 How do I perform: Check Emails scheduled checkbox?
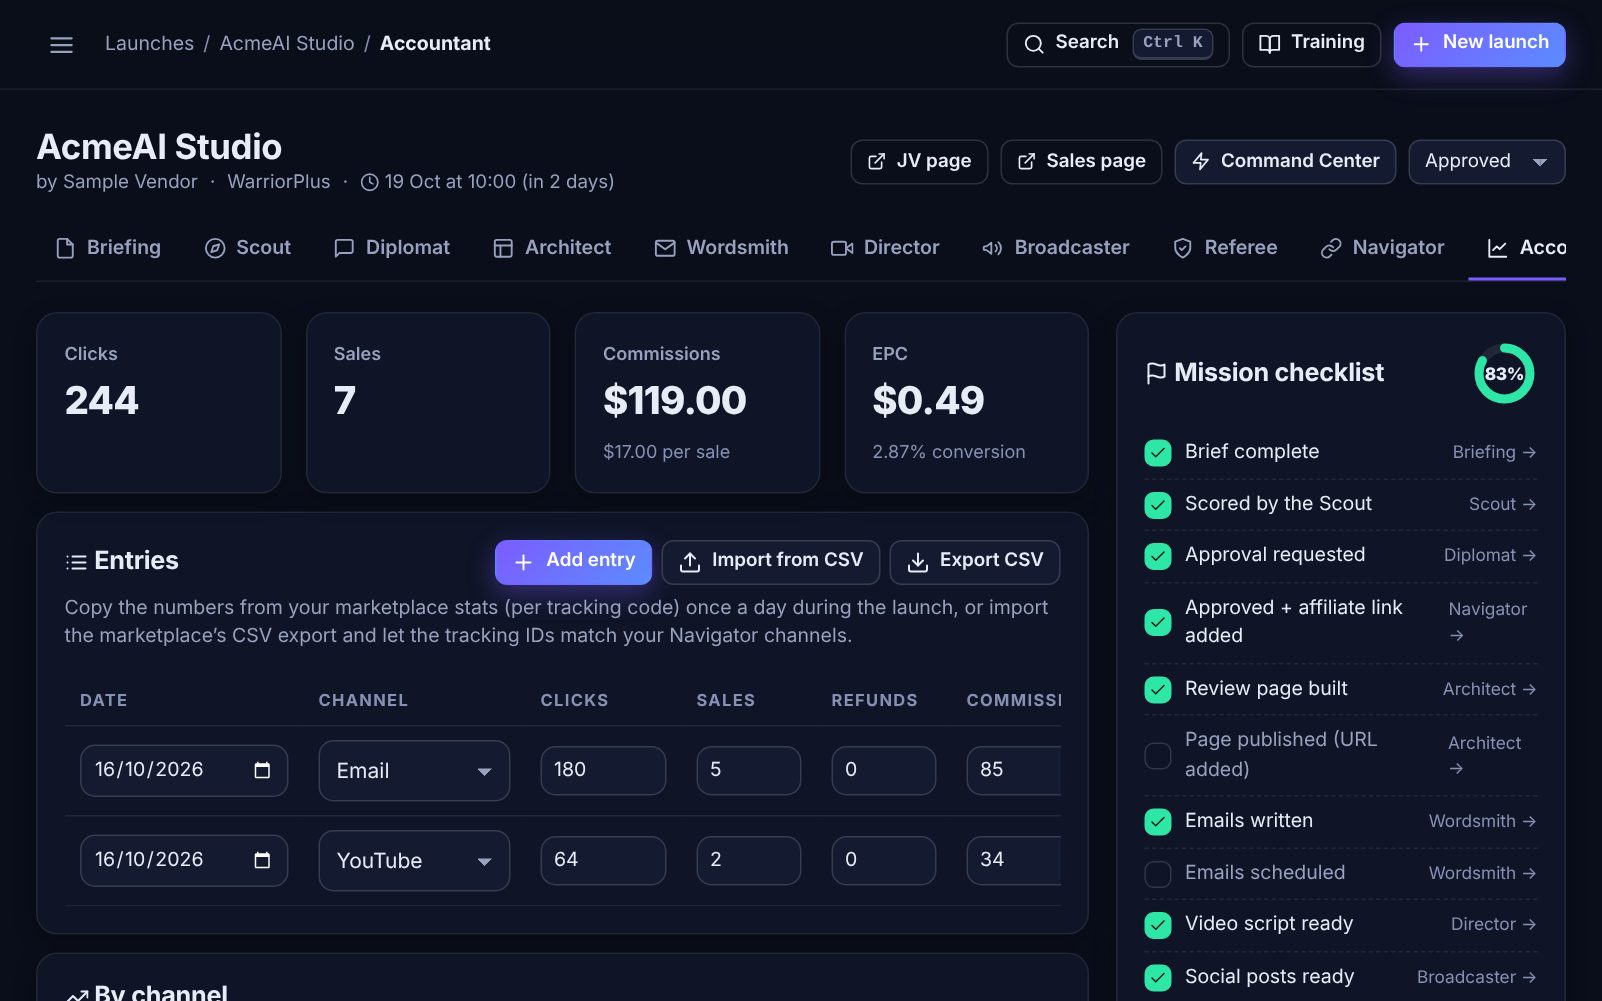click(x=1158, y=874)
